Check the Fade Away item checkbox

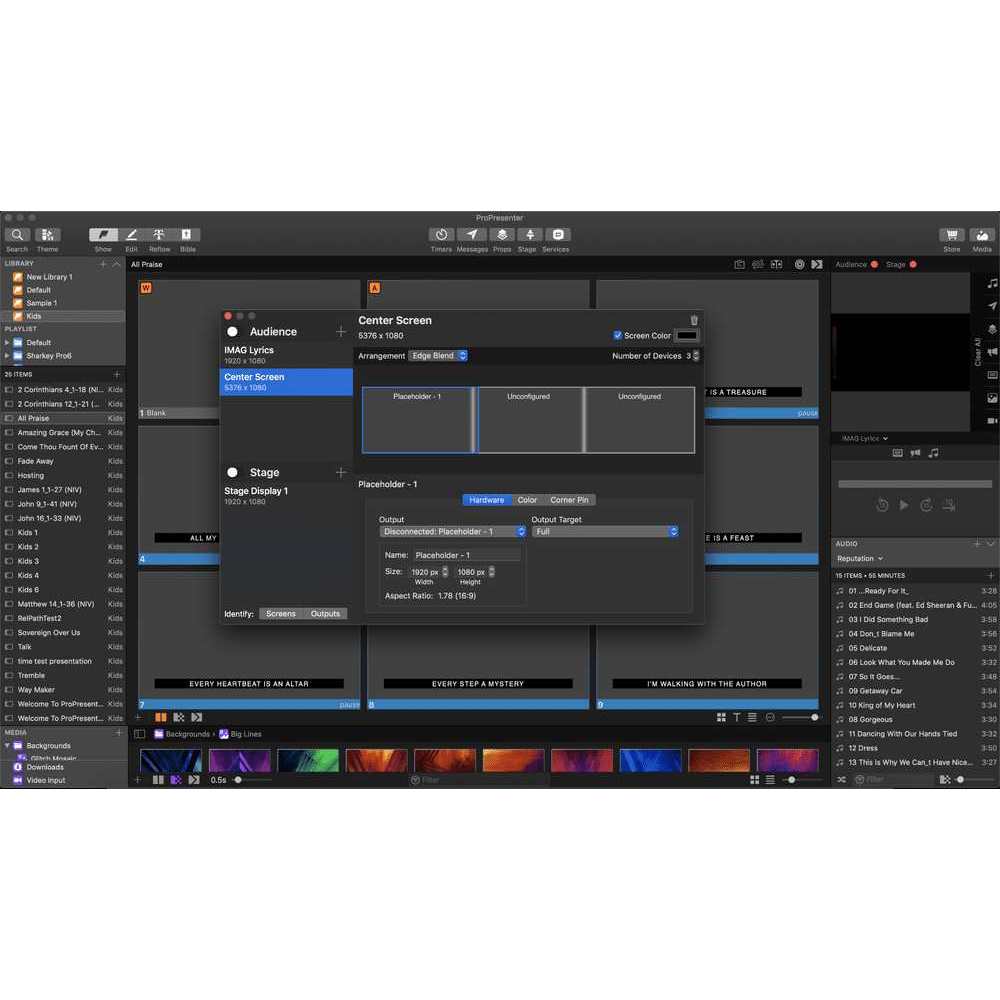tap(9, 461)
